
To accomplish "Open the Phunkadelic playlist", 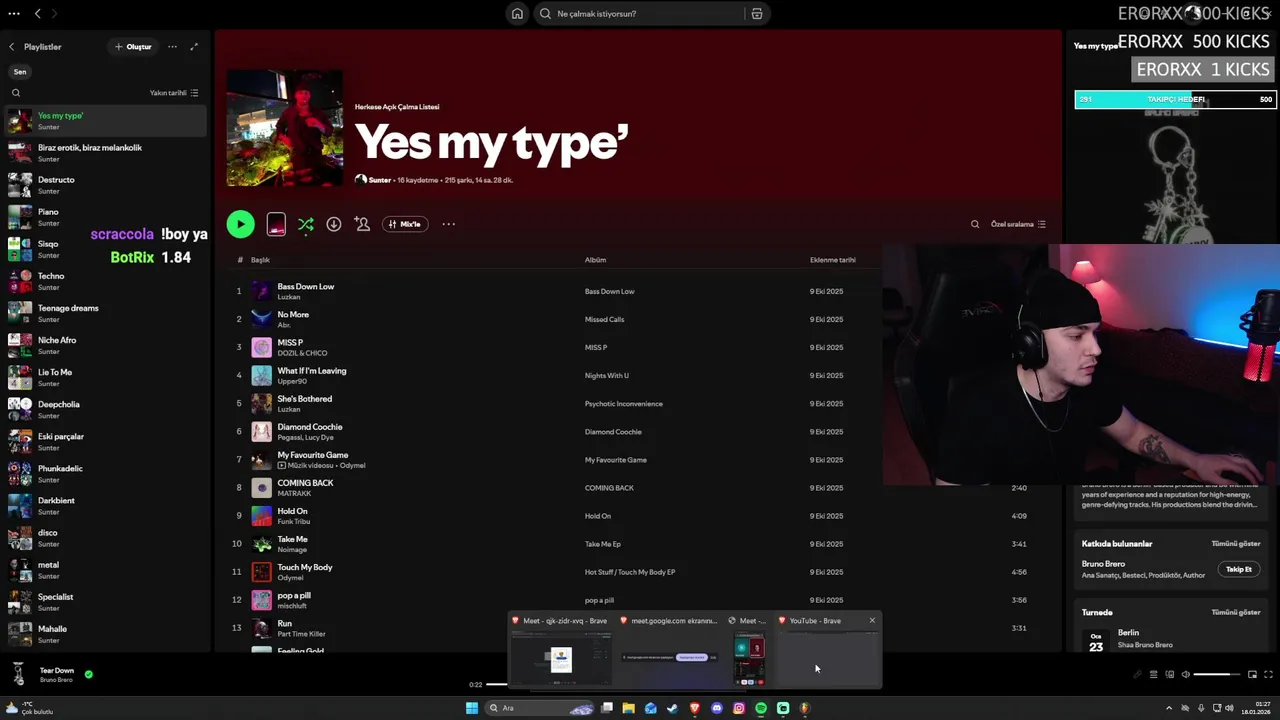I will (x=104, y=472).
